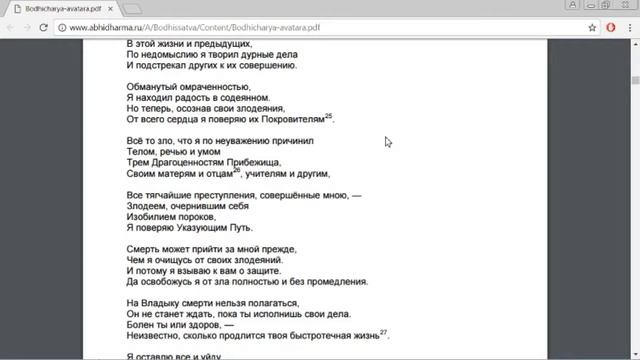Click the line 'Злодеем, очернившим себя'
The width and height of the screenshot is (640, 360).
coord(187,206)
